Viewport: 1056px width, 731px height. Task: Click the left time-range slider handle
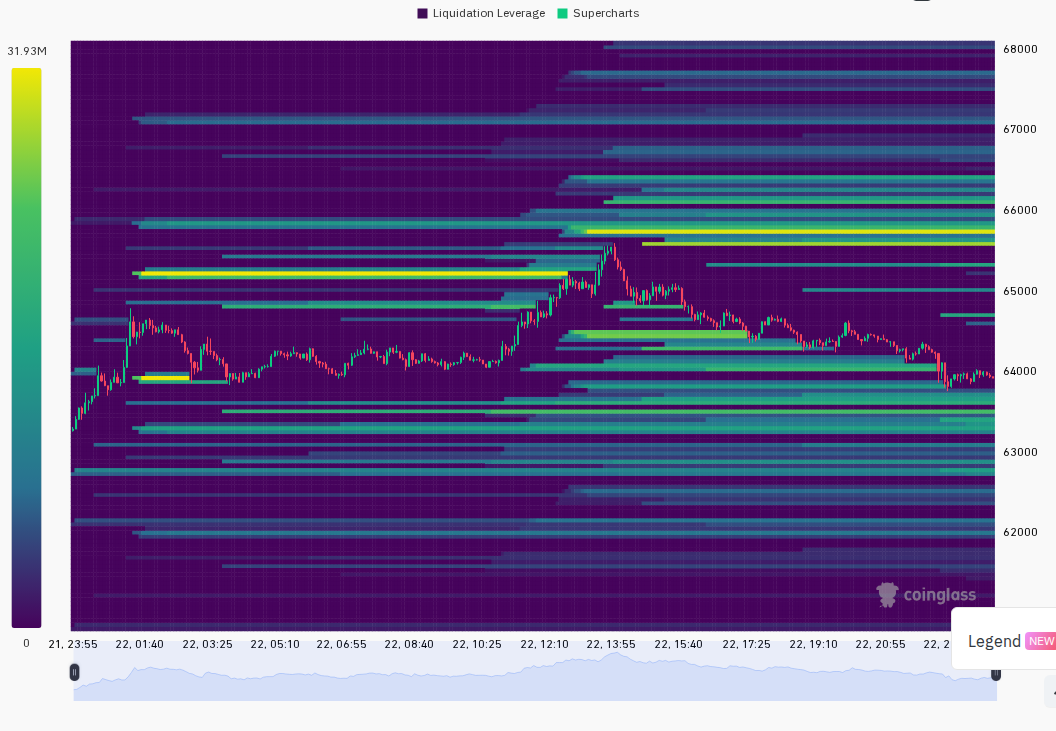click(x=74, y=672)
